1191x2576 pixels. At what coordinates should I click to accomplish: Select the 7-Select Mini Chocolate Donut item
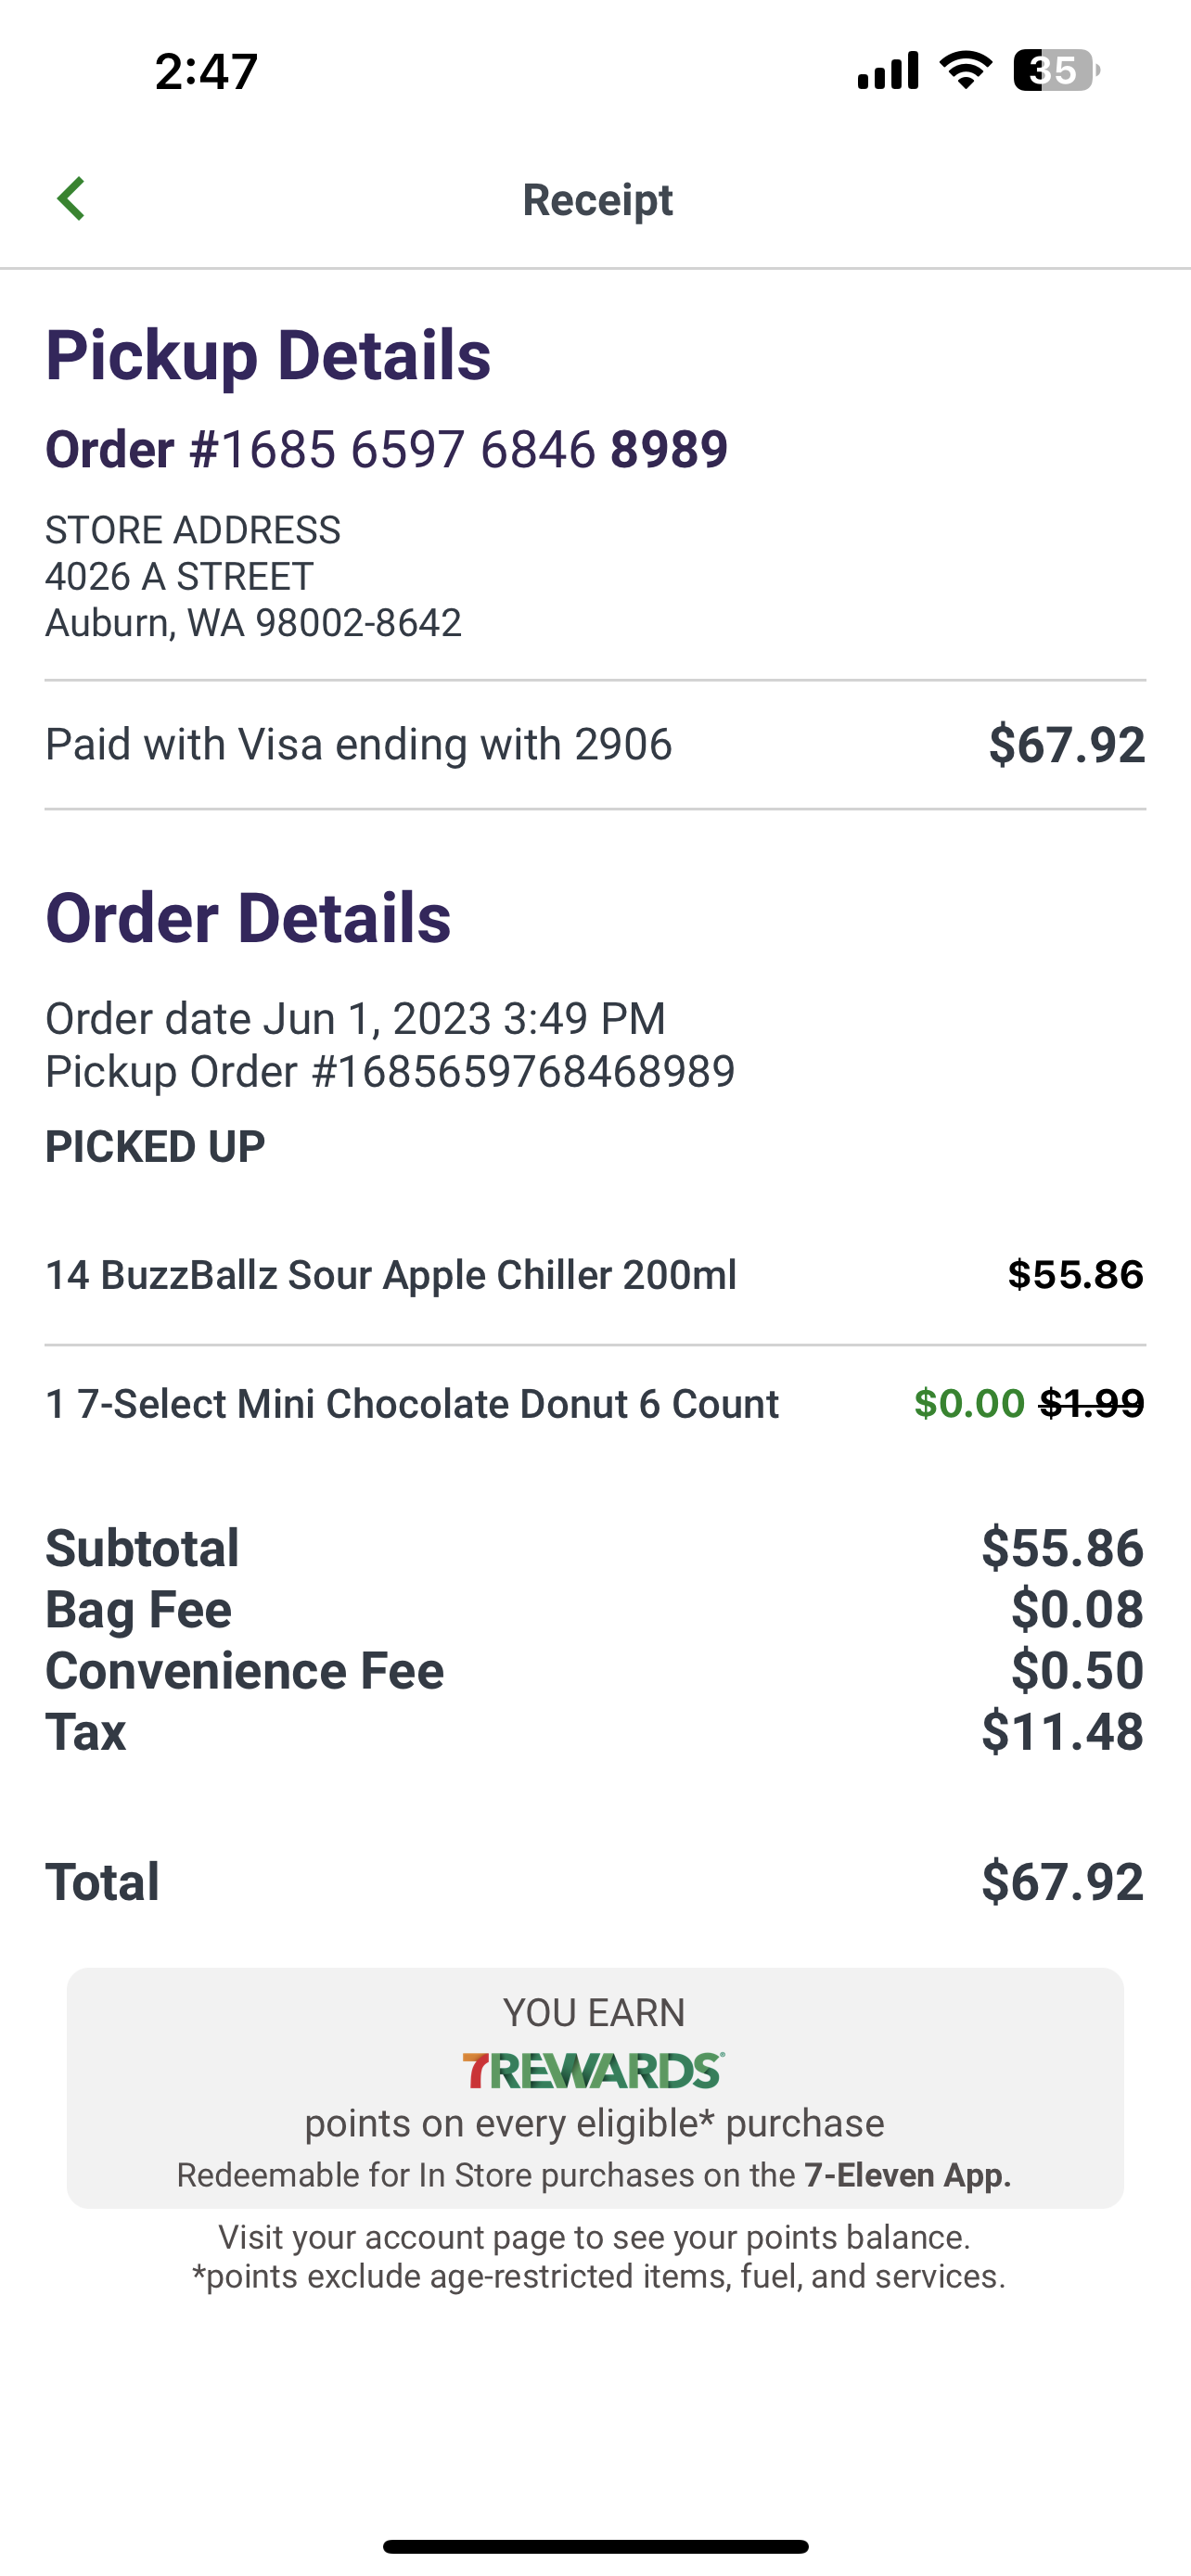(x=412, y=1404)
